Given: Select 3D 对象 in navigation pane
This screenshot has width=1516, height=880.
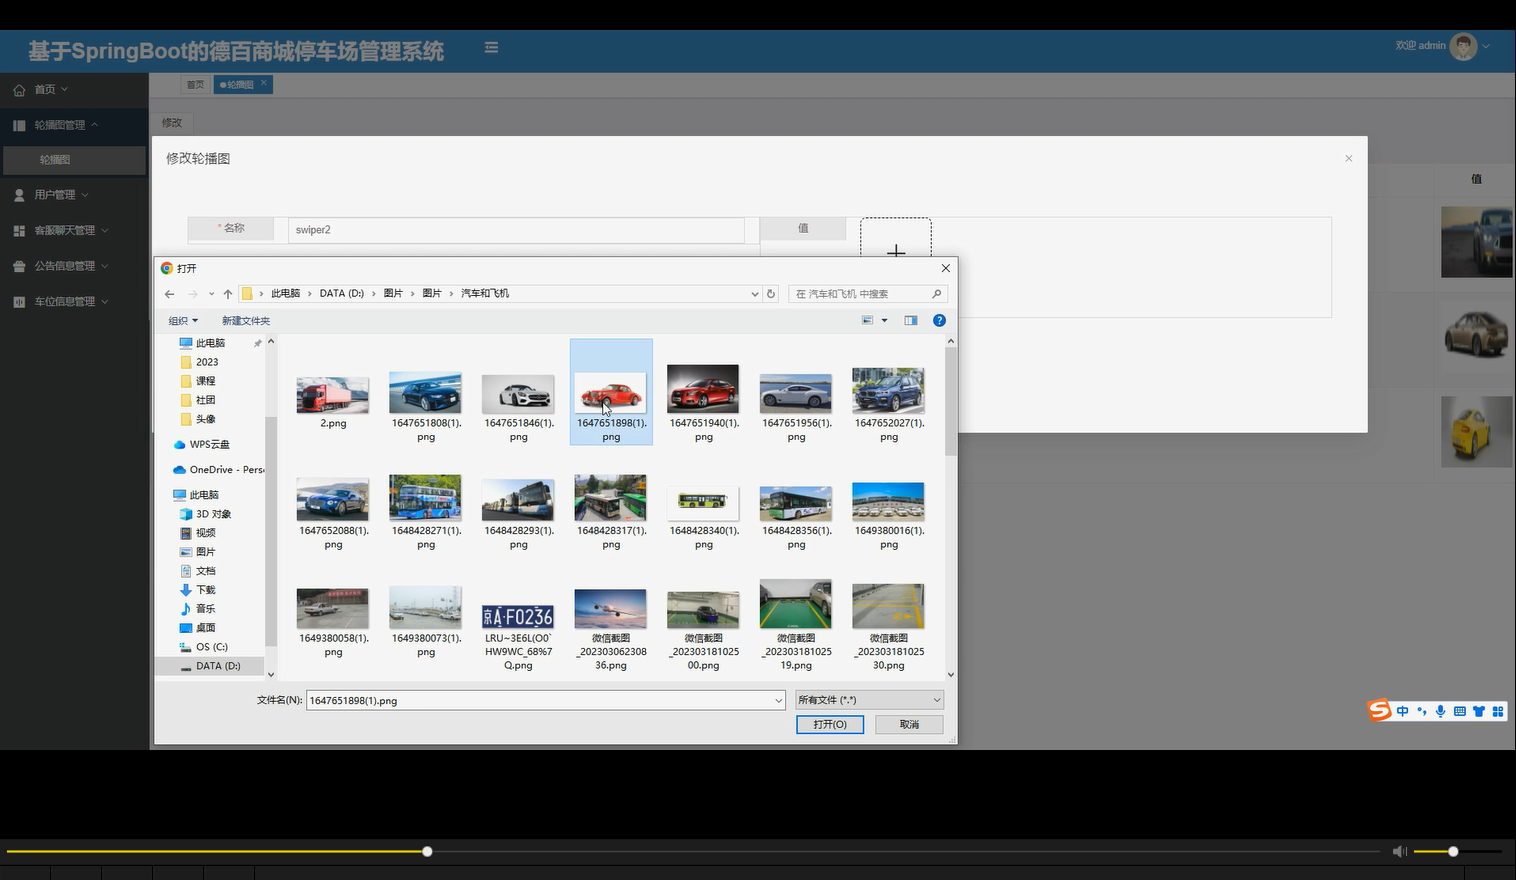Looking at the screenshot, I should [x=213, y=514].
